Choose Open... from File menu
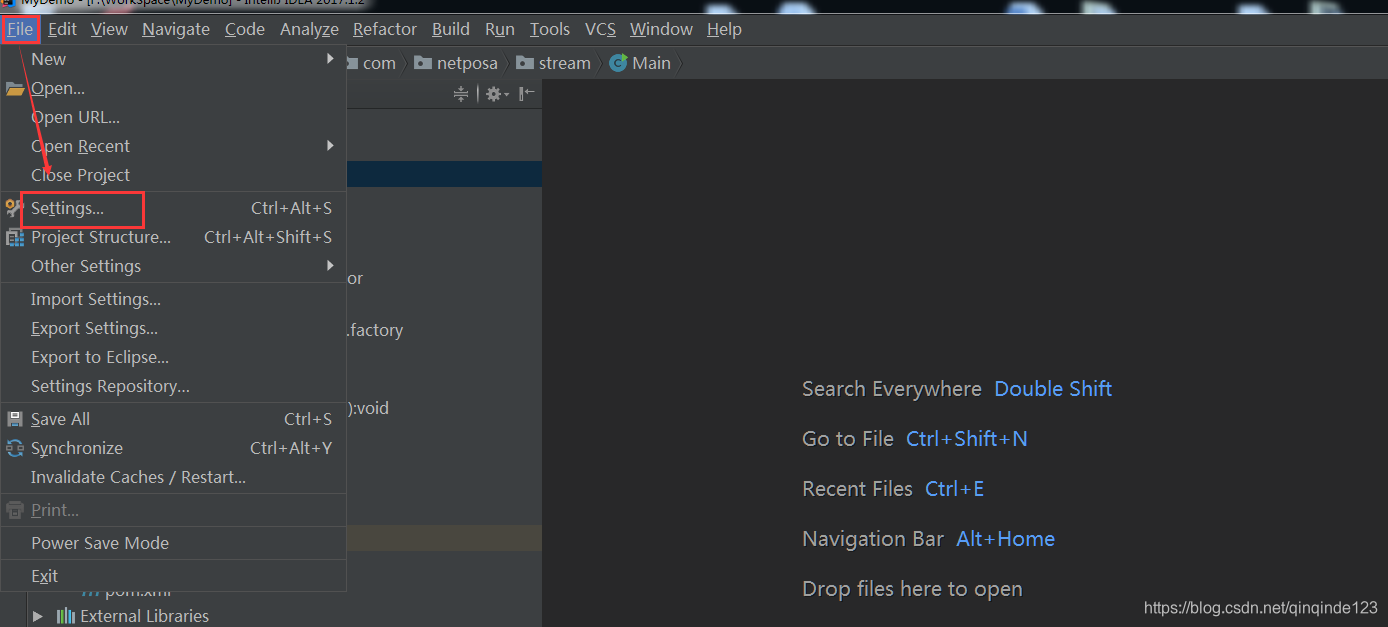Viewport: 1388px width, 627px height. pyautogui.click(x=173, y=88)
